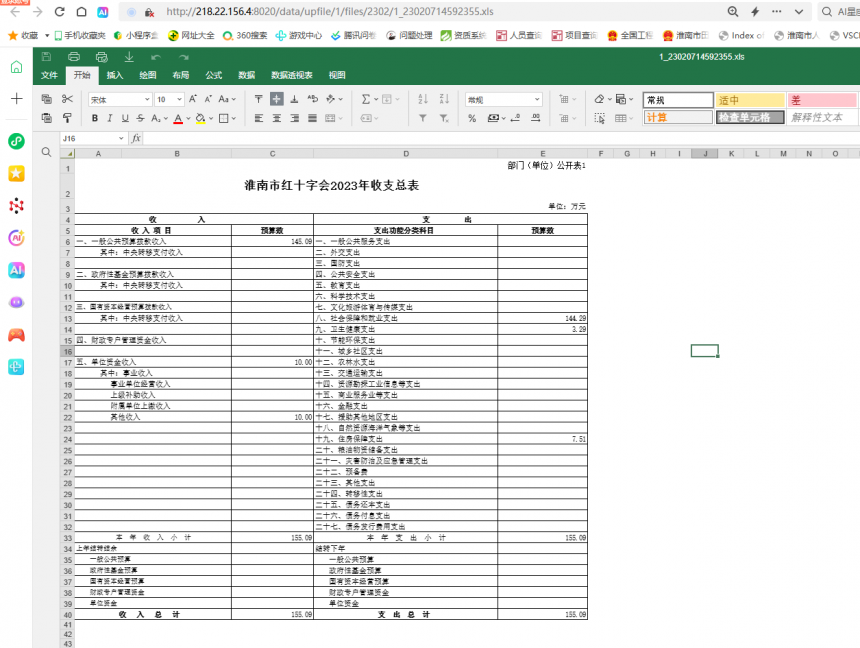The height and width of the screenshot is (648, 860).
Task: Switch to the 插入 tab
Action: click(x=115, y=75)
